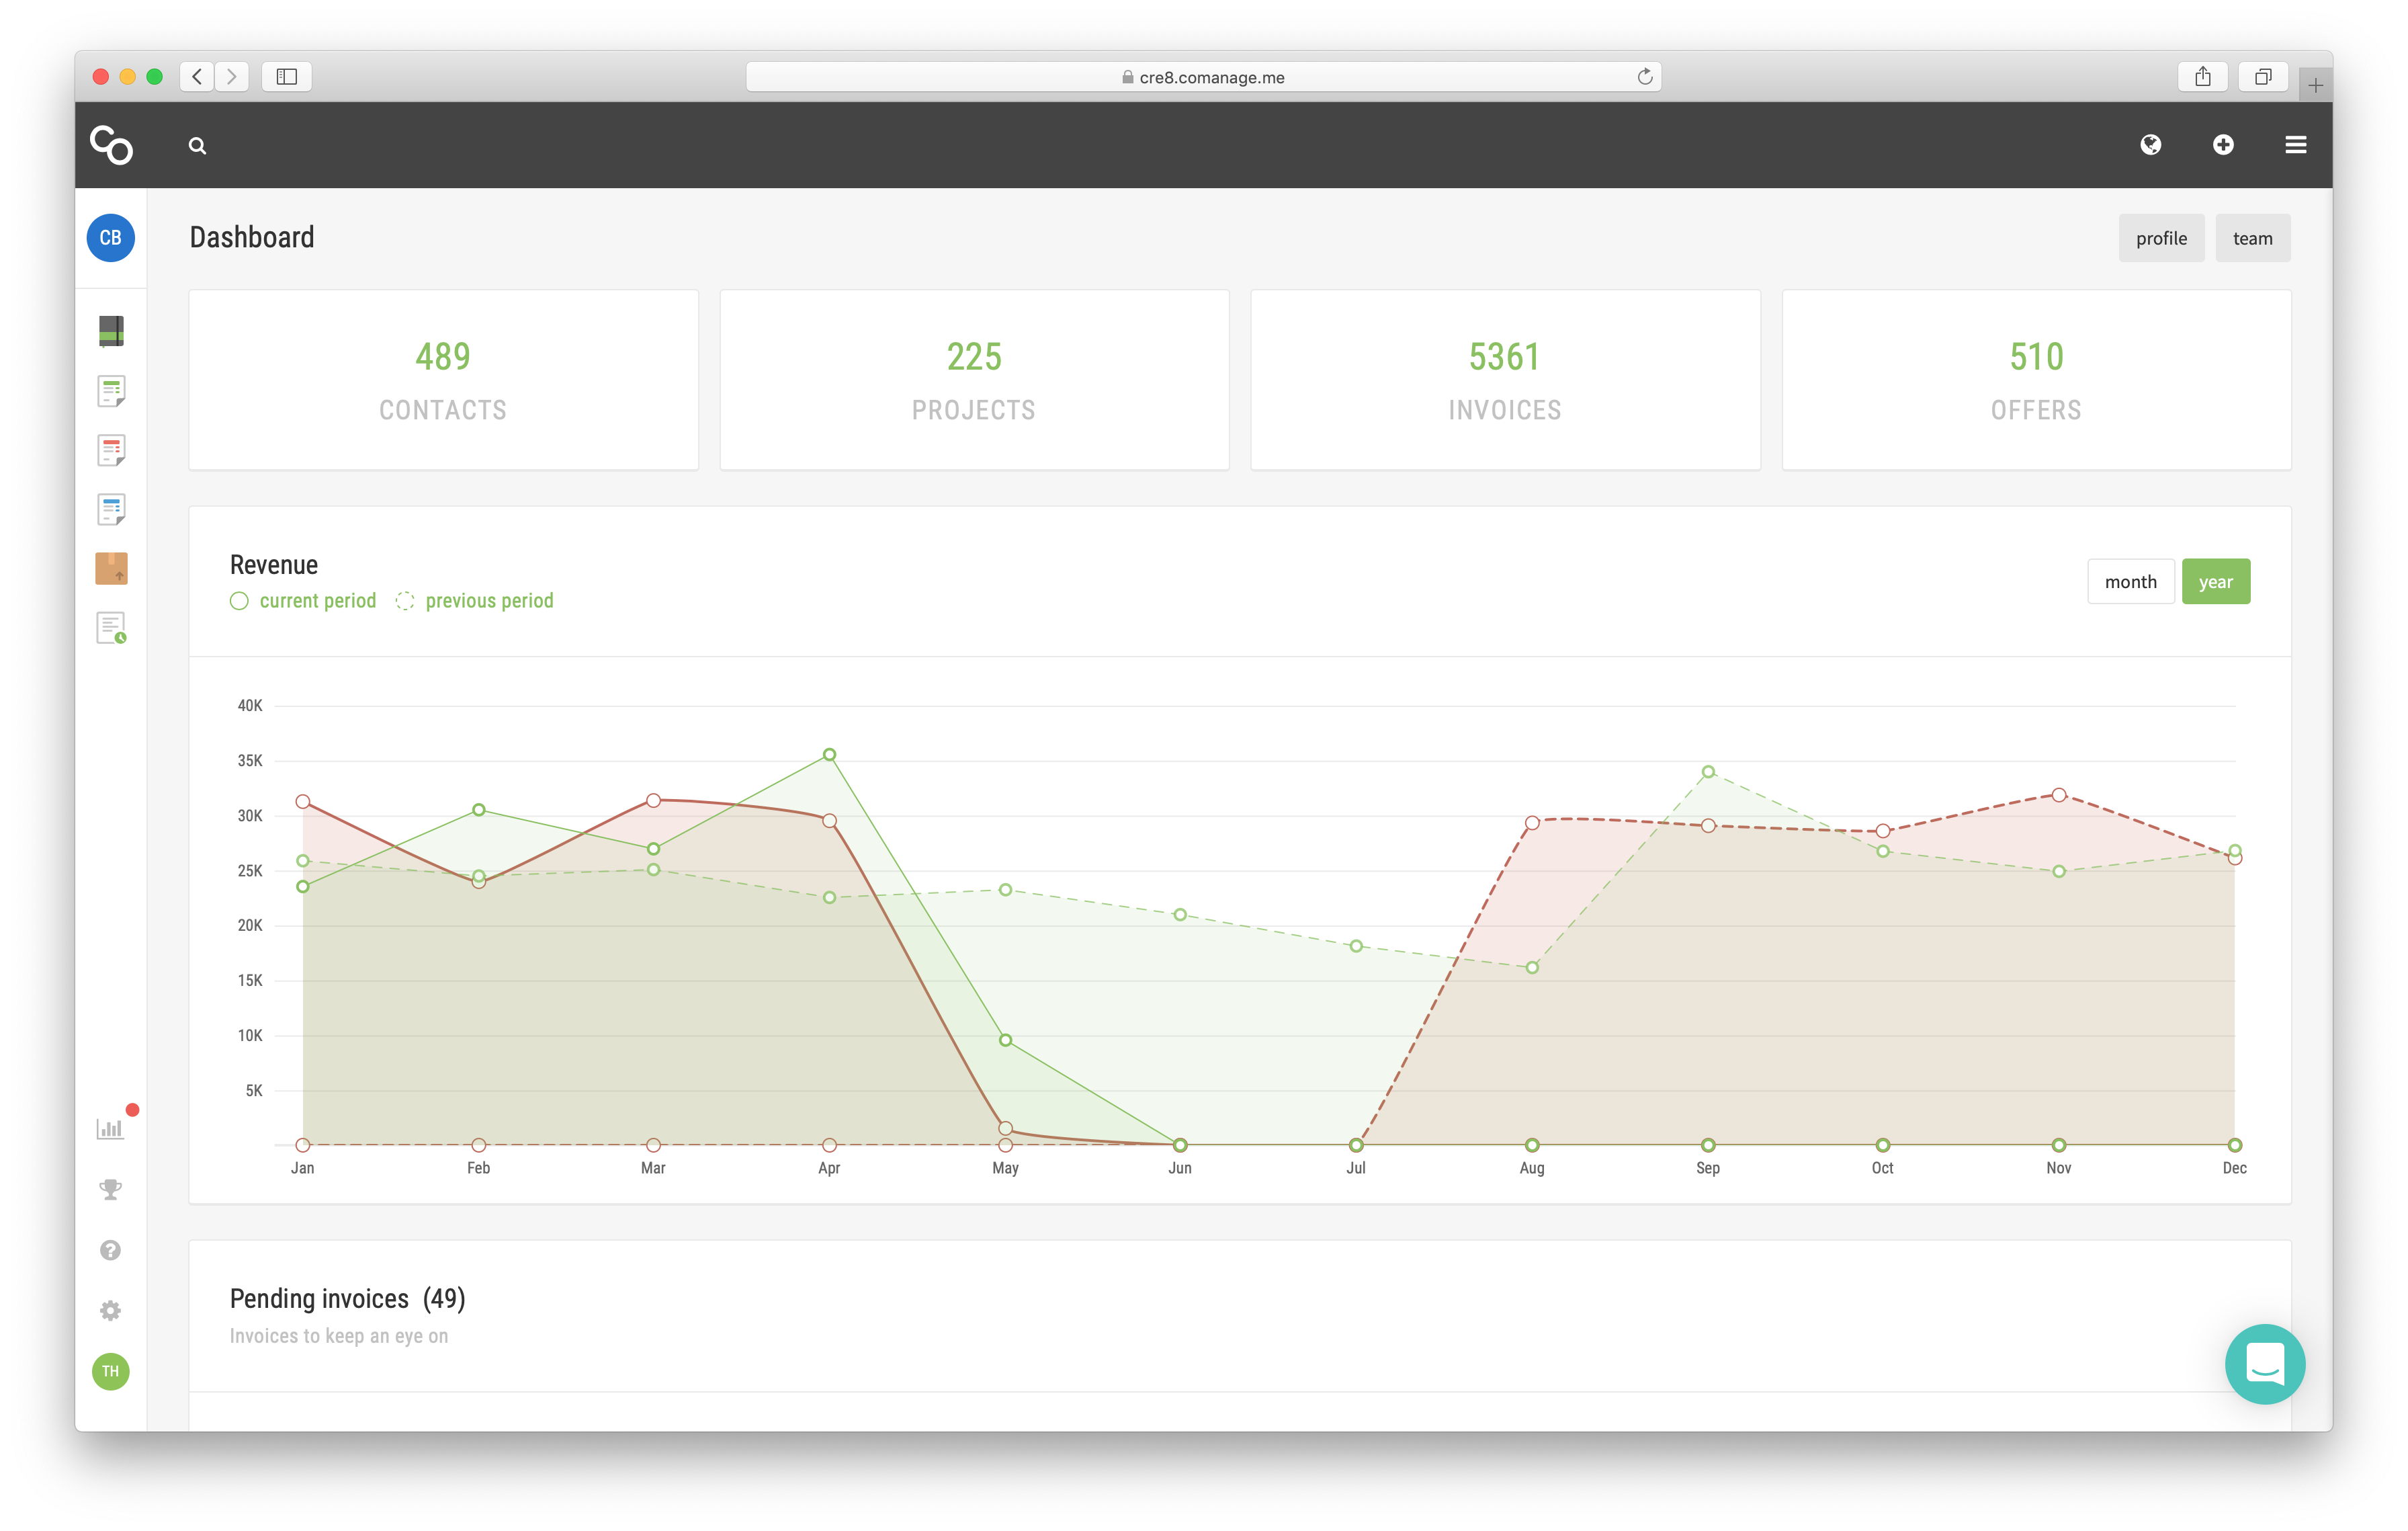Open the notebook icon in sidebar
This screenshot has height=1531, width=2408.
[x=111, y=331]
